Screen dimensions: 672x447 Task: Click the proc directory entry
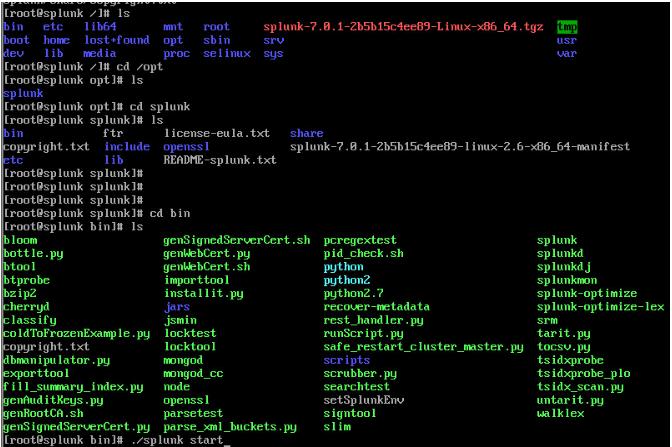177,54
